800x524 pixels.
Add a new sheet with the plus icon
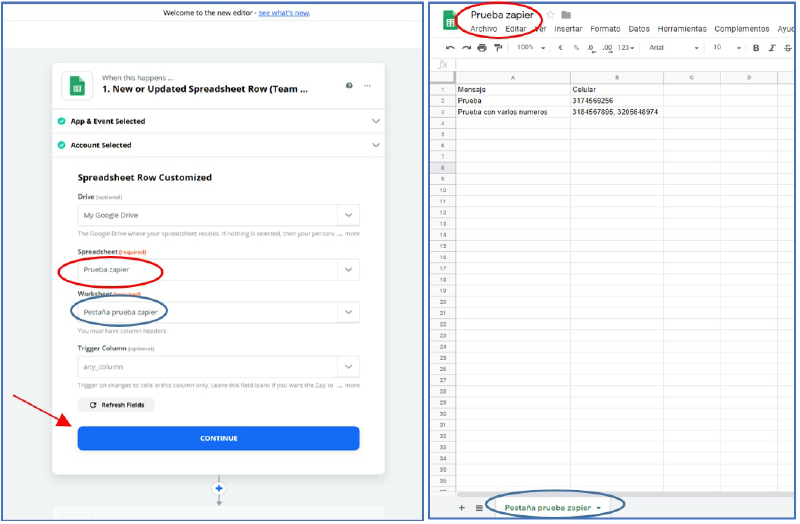pos(461,508)
